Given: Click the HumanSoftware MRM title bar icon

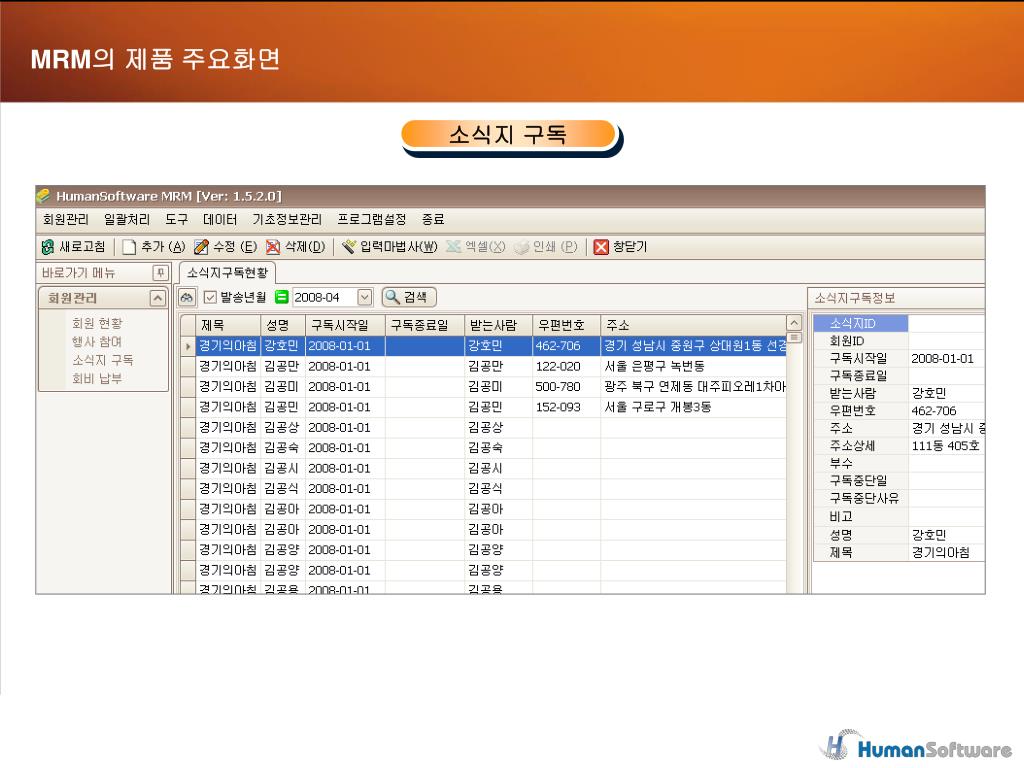Looking at the screenshot, I should click(x=44, y=195).
